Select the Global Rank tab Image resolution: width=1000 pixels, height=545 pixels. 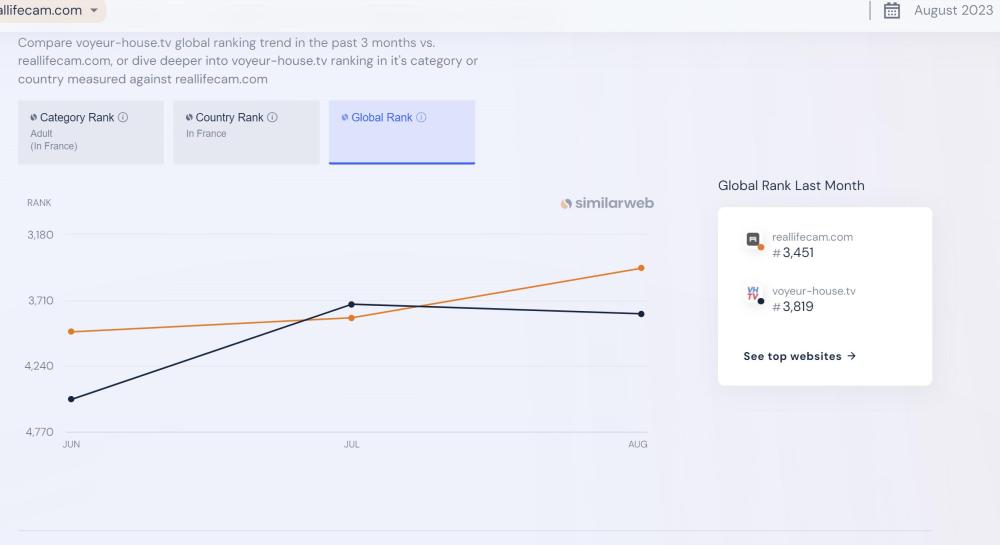click(401, 131)
